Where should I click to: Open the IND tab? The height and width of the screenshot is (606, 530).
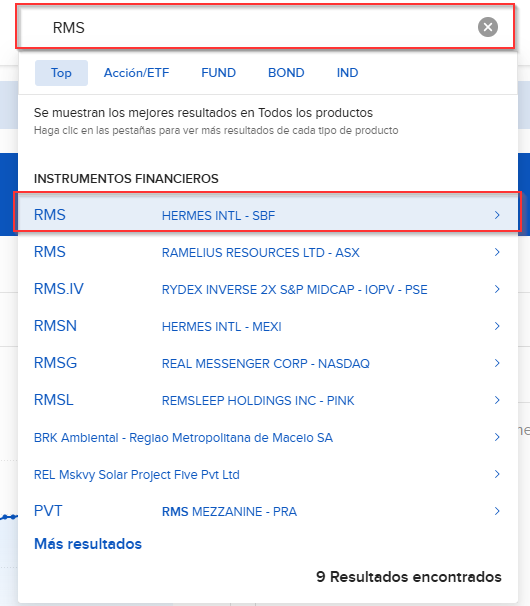(x=347, y=73)
